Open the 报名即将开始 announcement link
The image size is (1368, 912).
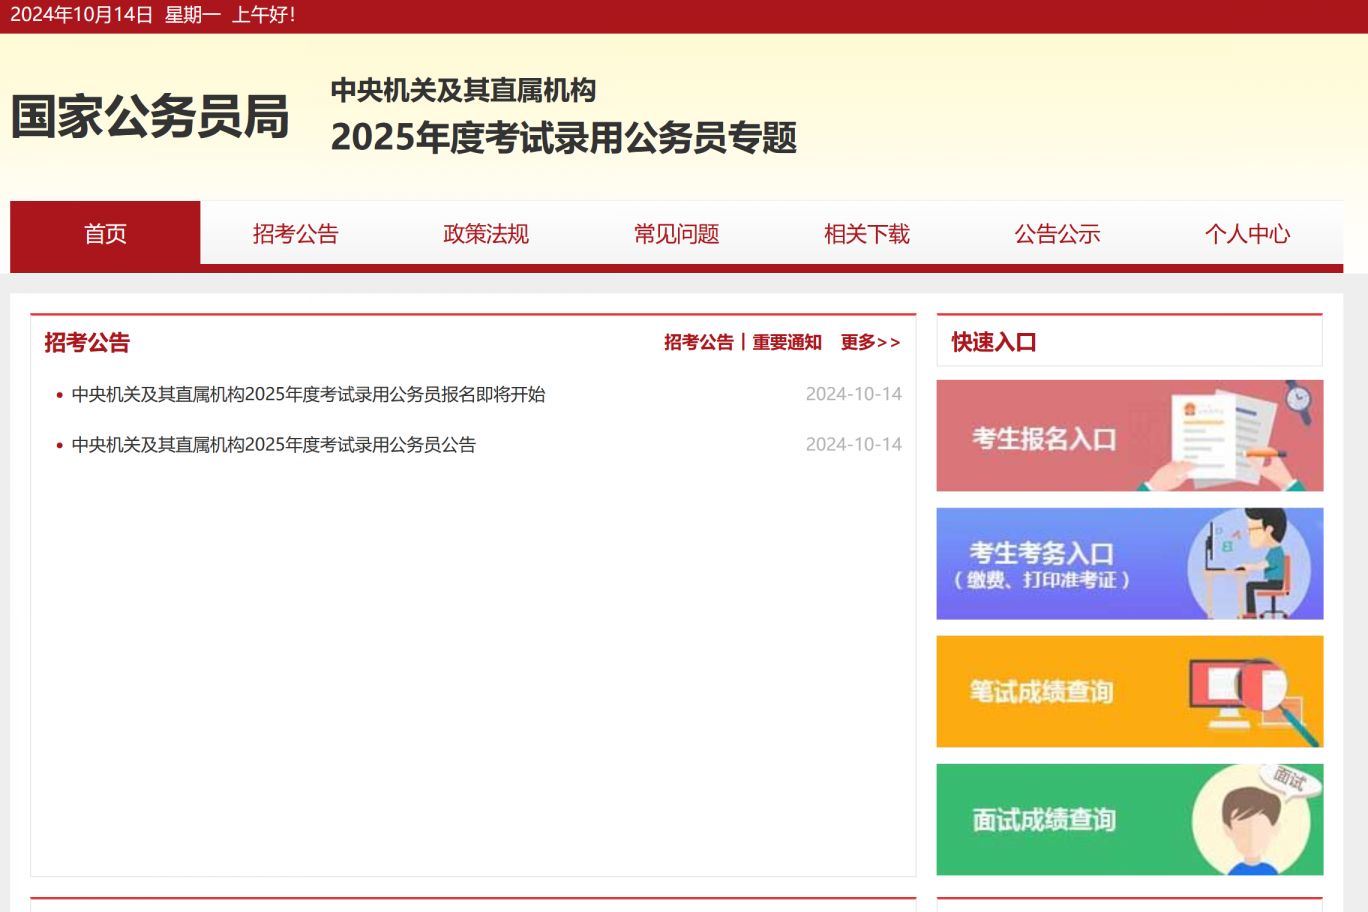click(308, 394)
